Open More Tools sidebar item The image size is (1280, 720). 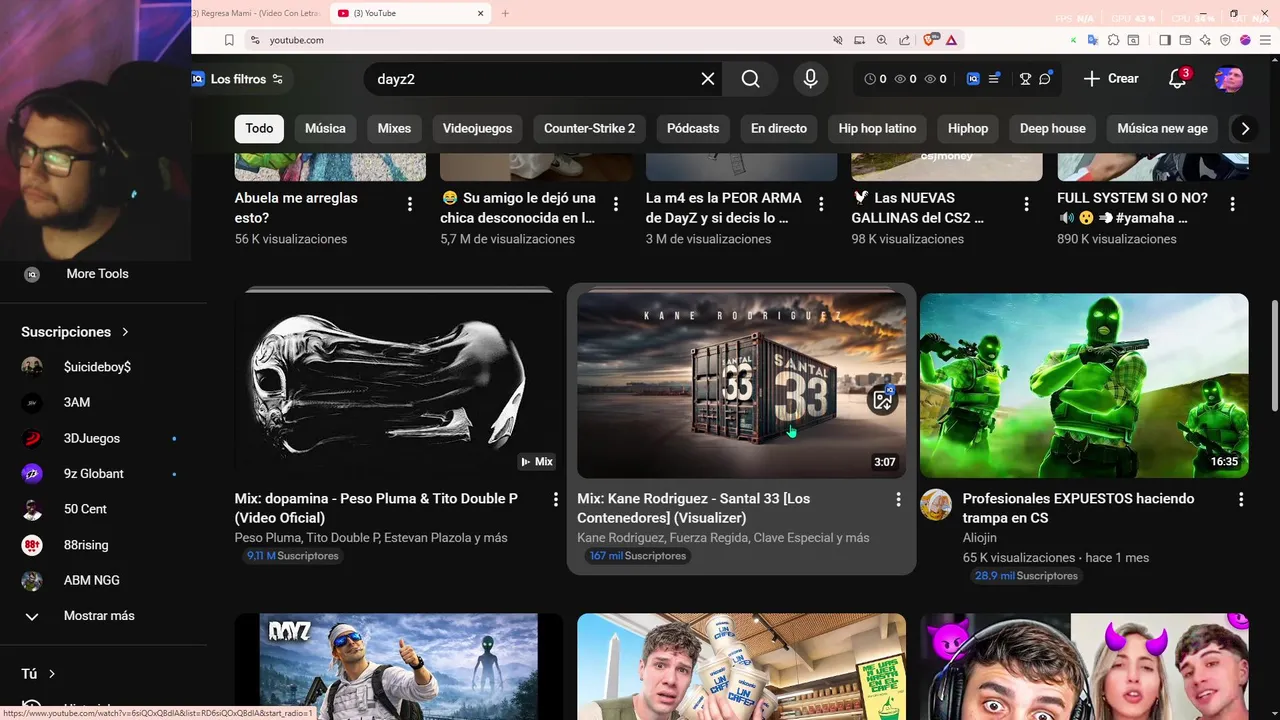[98, 274]
